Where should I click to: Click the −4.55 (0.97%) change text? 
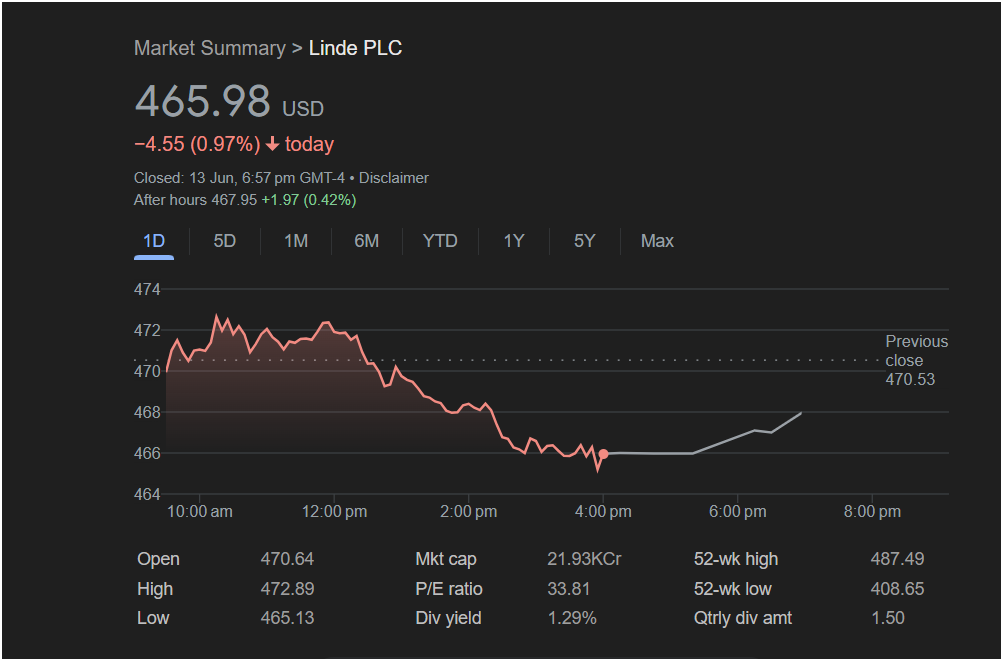(x=197, y=145)
